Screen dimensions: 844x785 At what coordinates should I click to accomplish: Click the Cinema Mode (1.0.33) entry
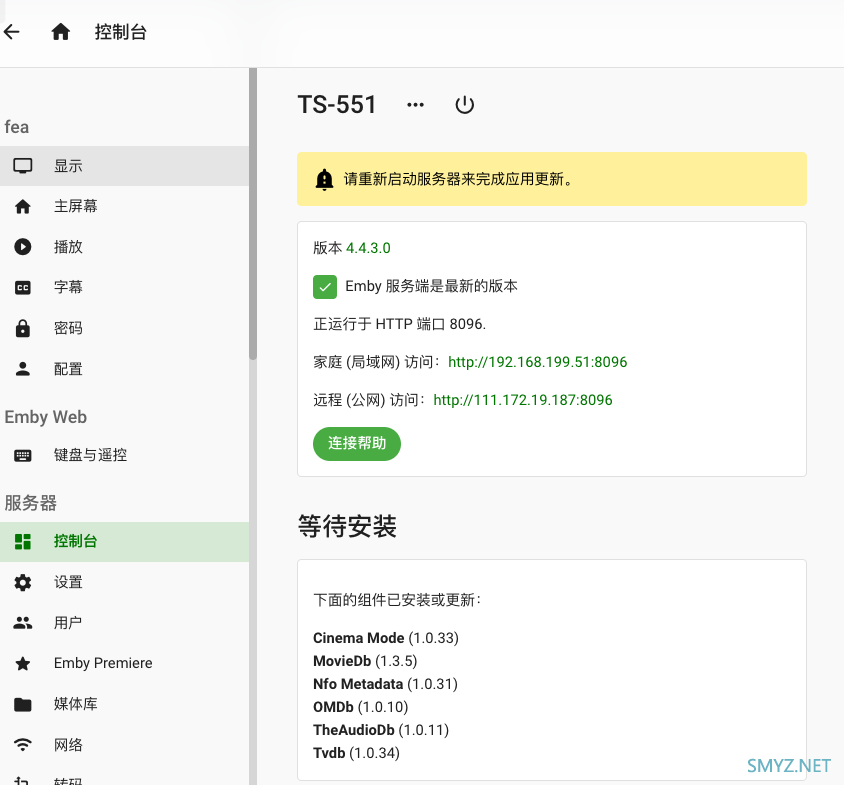385,638
